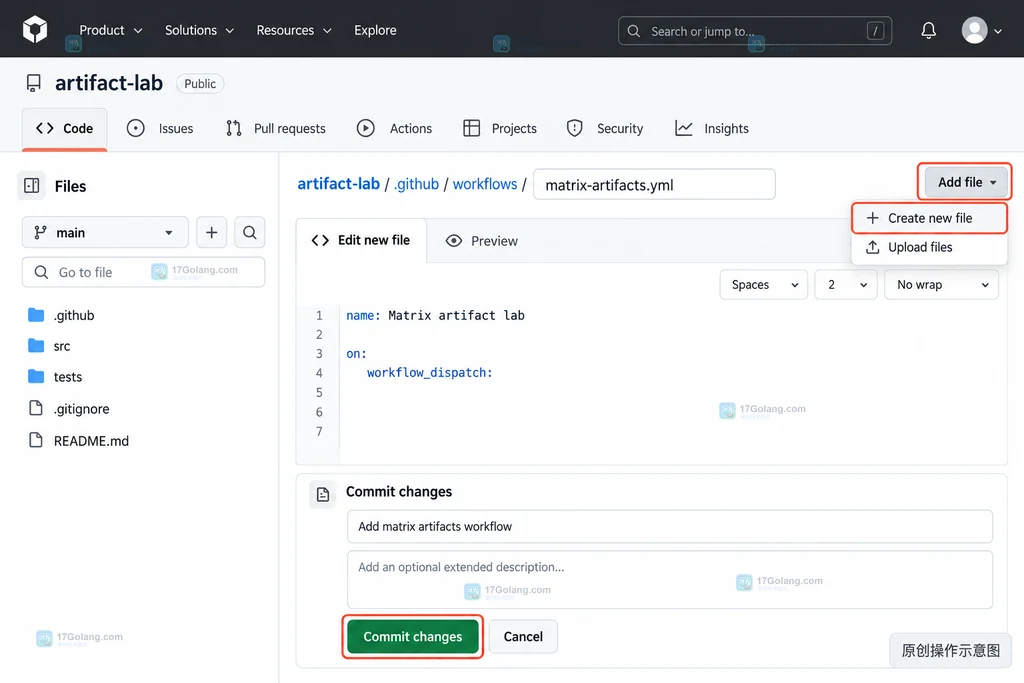Expand the Resources menu
1024x683 pixels.
pos(294,30)
